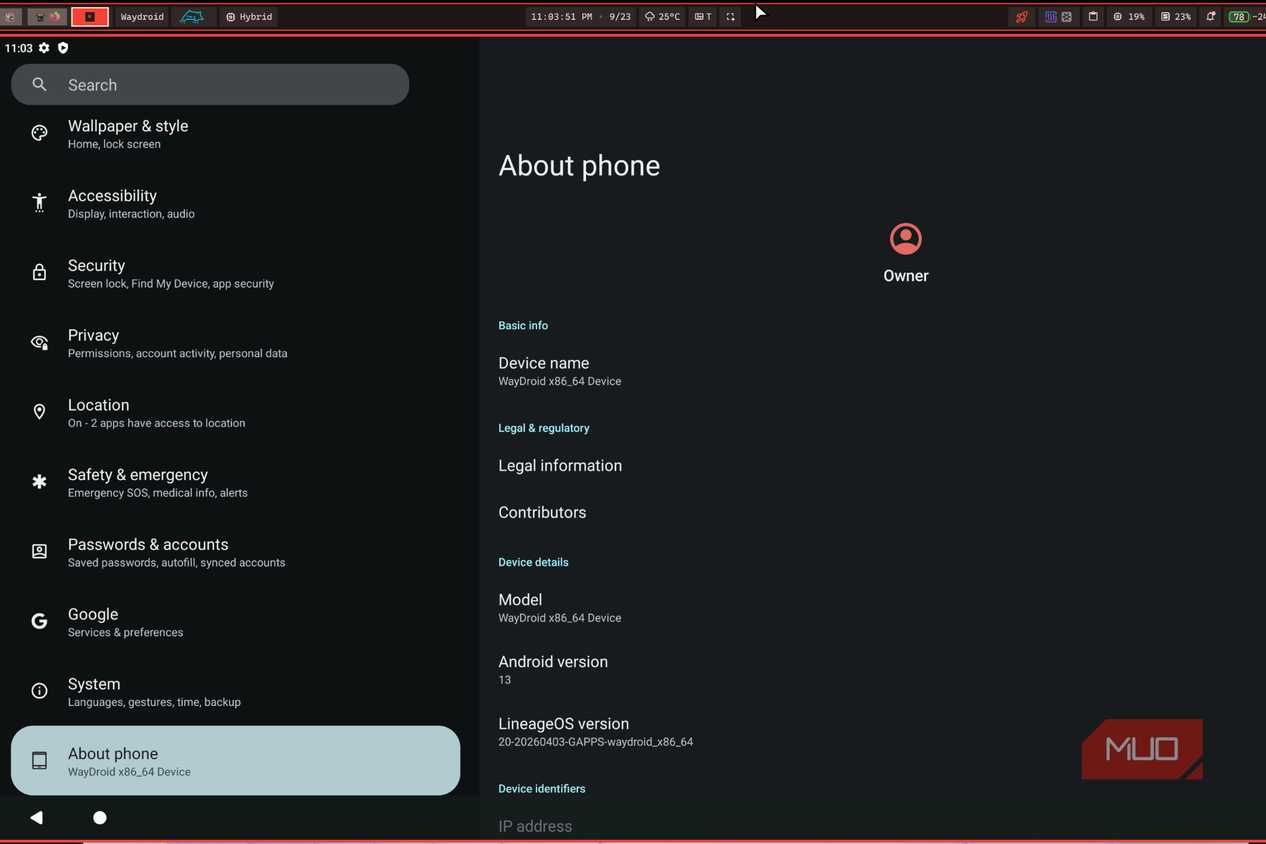Click the red highlighted workspace button
This screenshot has width=1266, height=844.
(90, 17)
